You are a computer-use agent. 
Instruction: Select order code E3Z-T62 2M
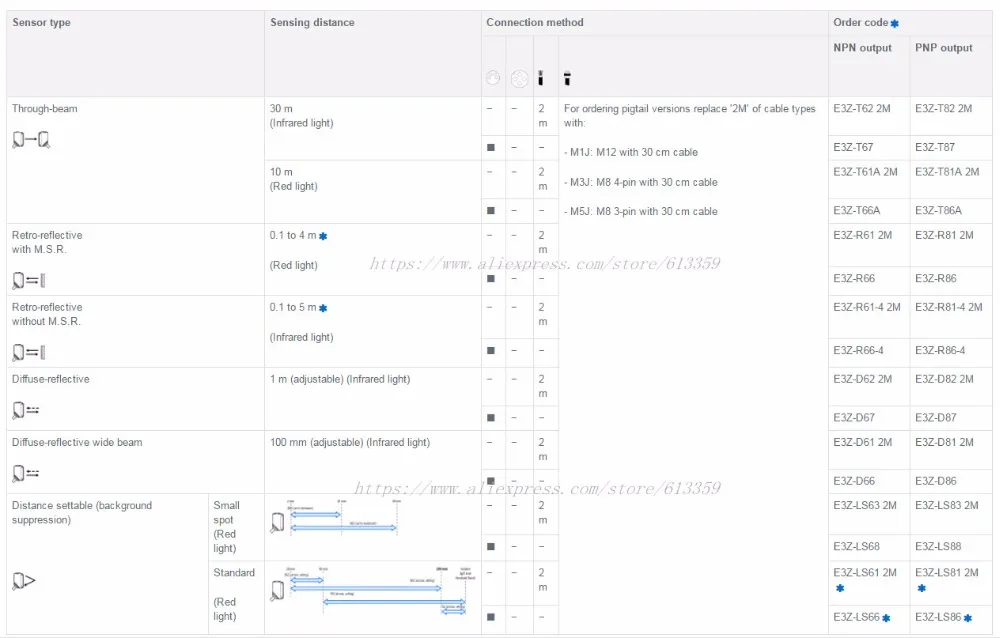click(x=862, y=108)
